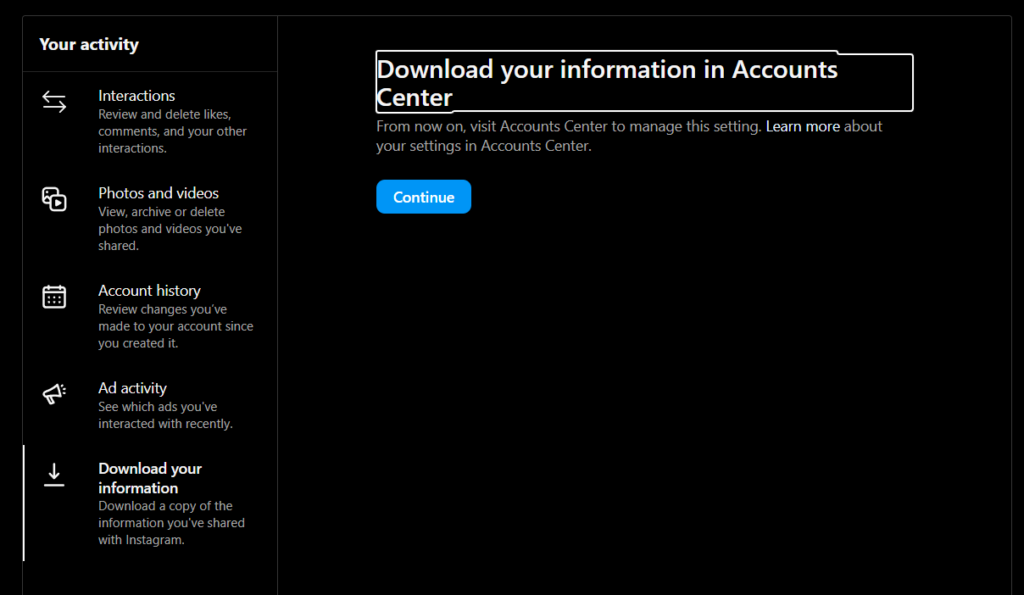Click the Interactions arrows icon
Screen dimensions: 1024x595
(54, 102)
